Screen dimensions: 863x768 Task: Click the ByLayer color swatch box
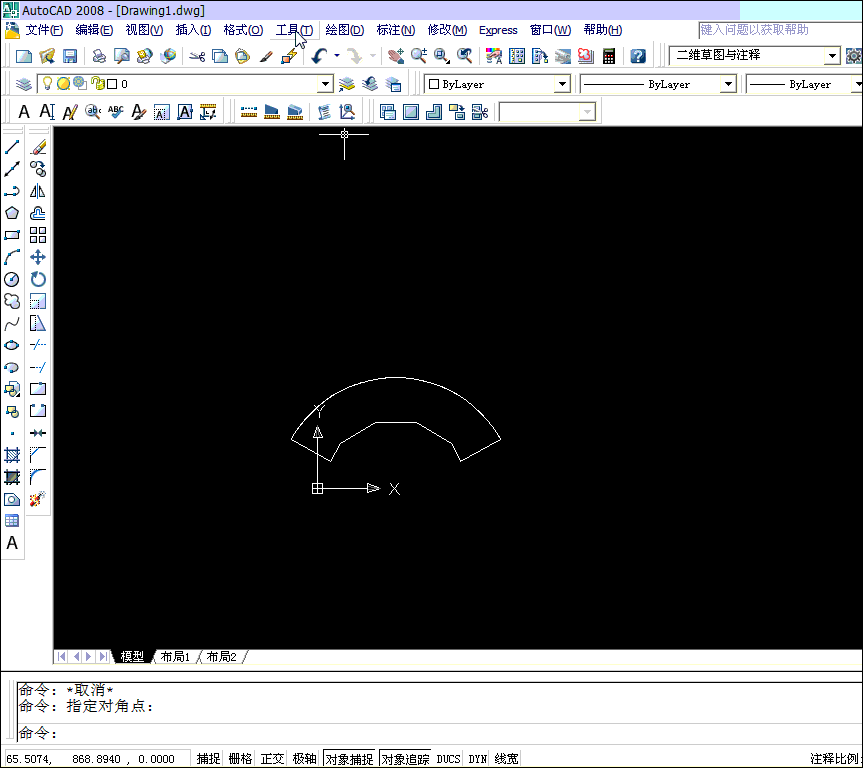pos(434,84)
